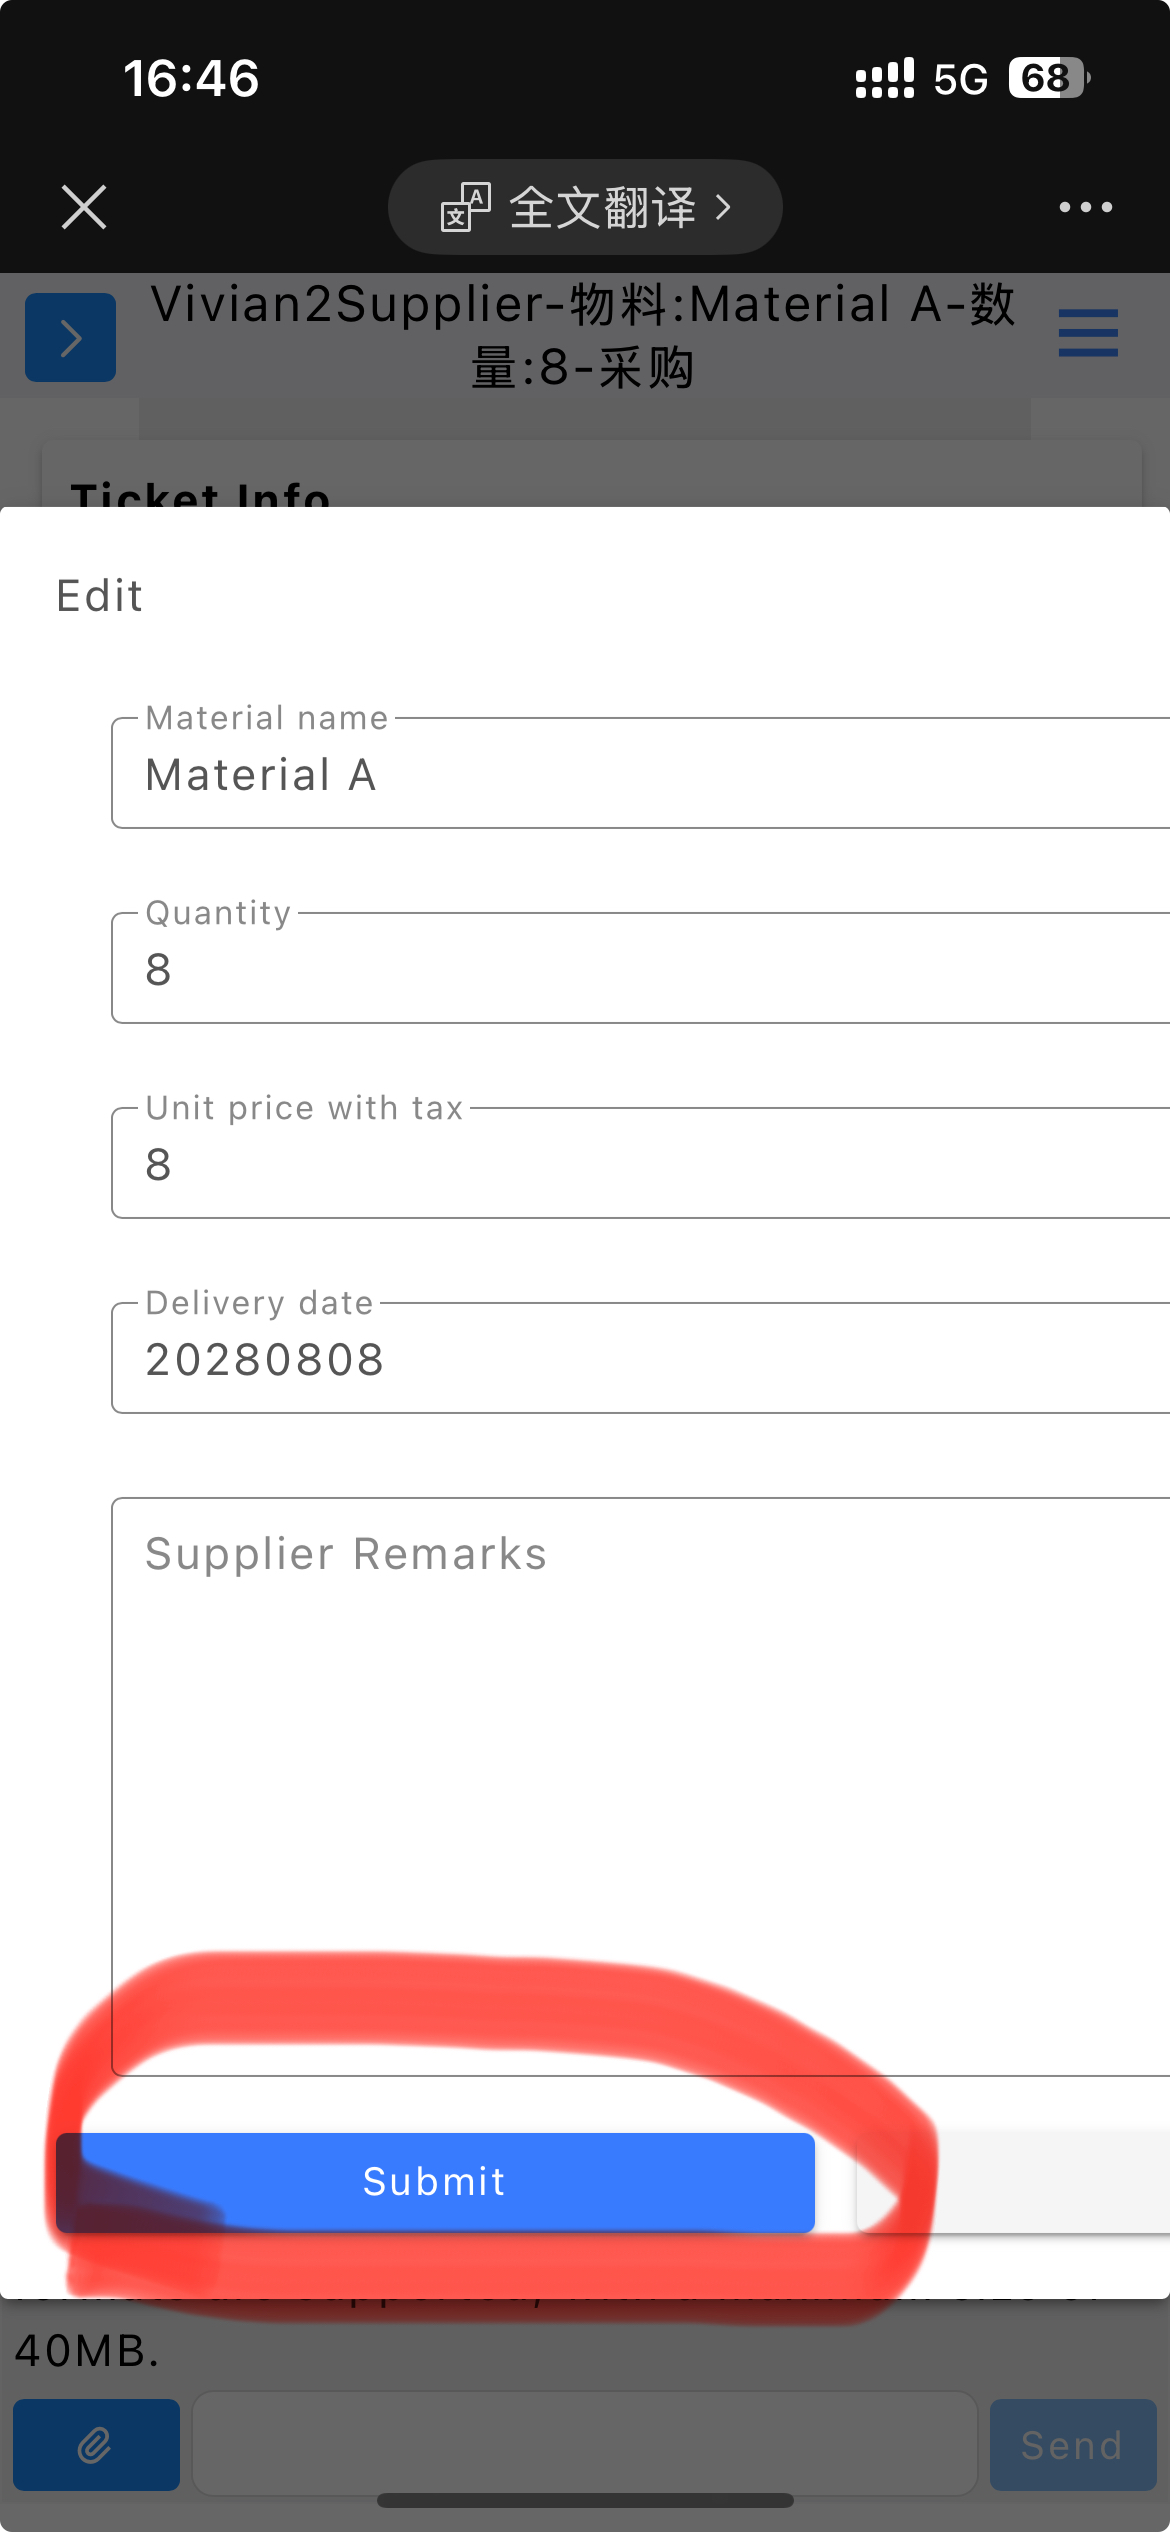Edit the Delivery date field
This screenshot has width=1170, height=2532.
pos(640,1360)
